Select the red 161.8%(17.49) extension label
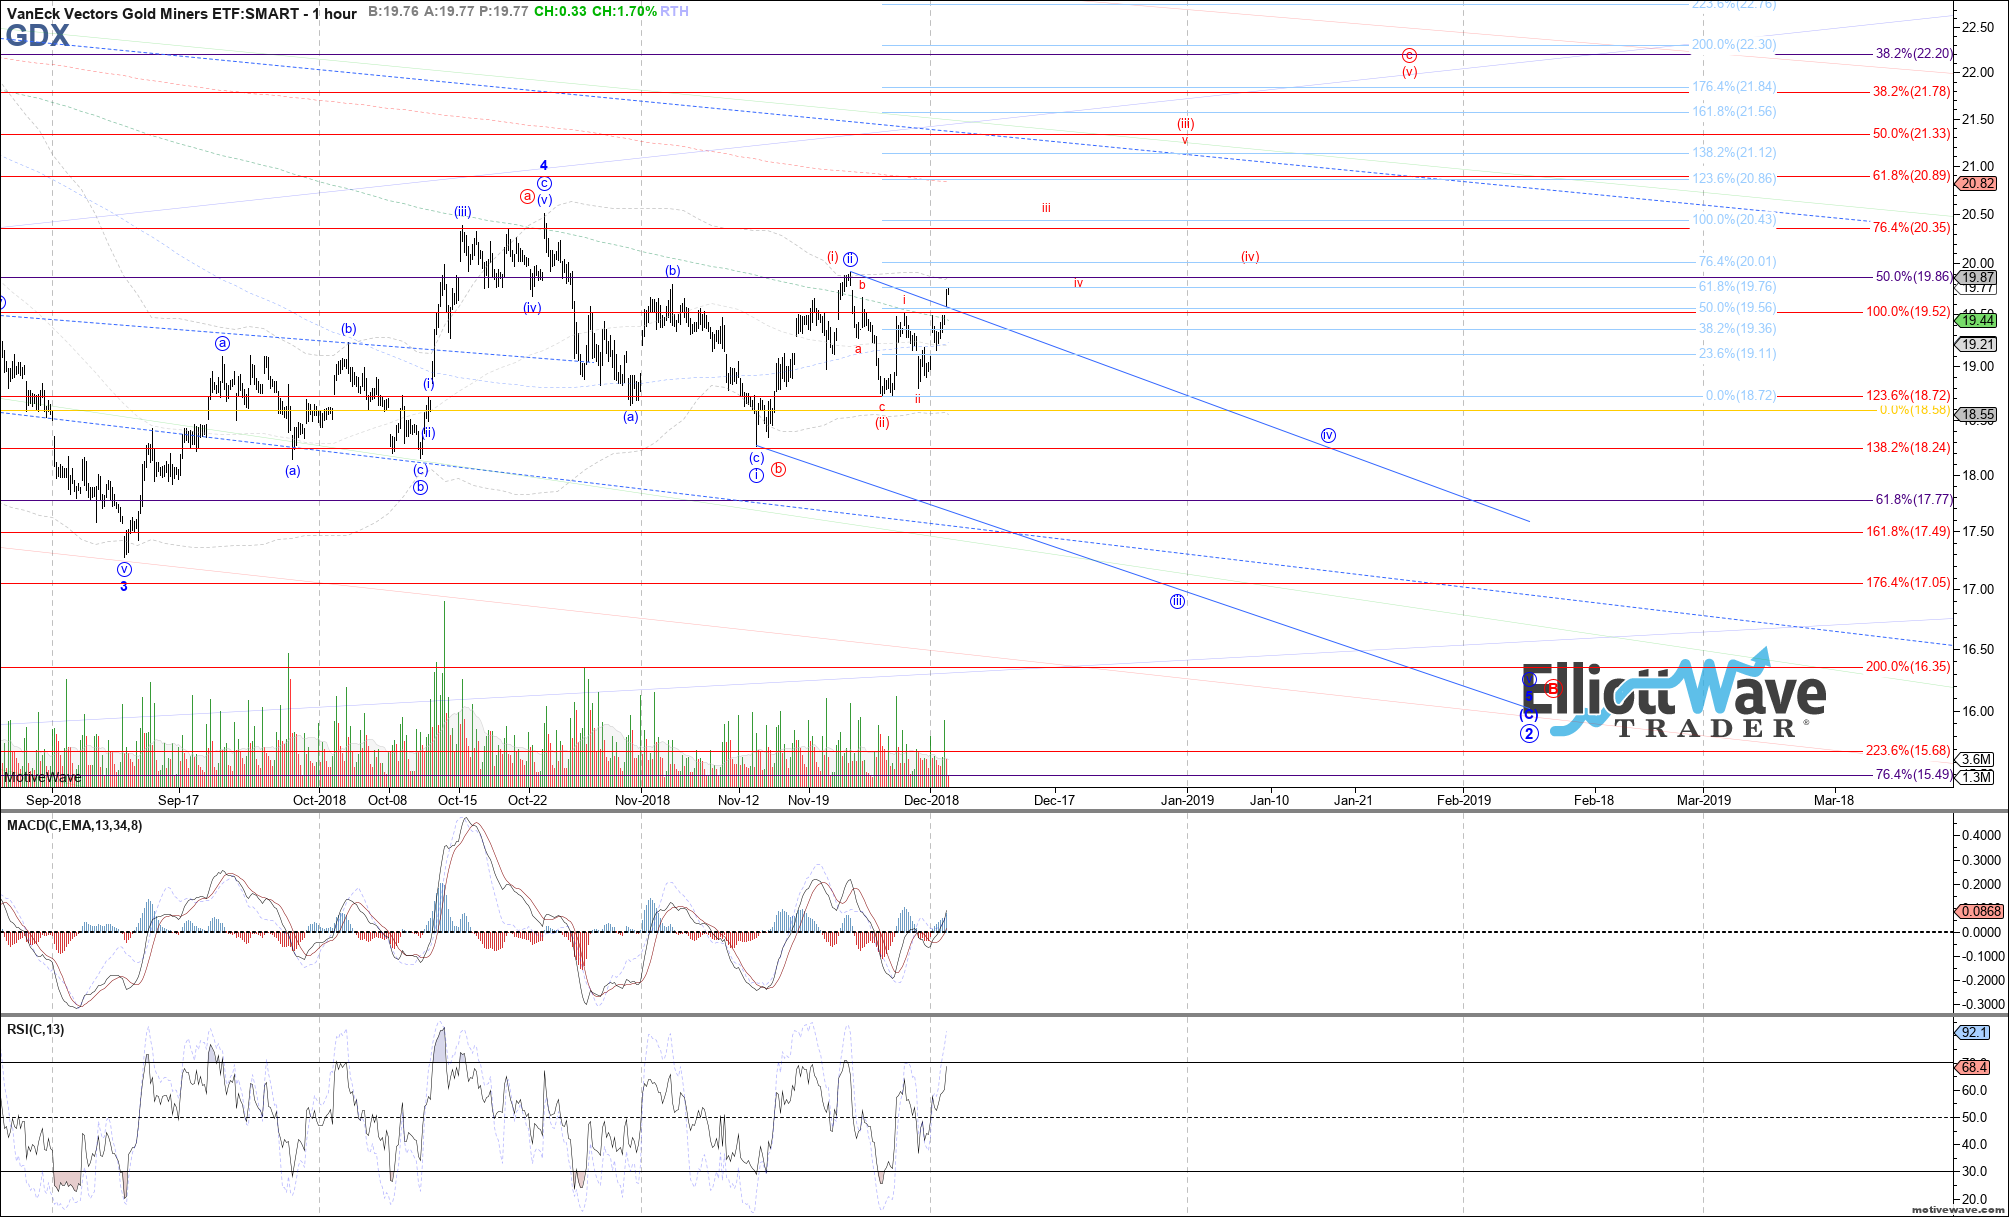This screenshot has height=1217, width=2009. click(x=1908, y=531)
